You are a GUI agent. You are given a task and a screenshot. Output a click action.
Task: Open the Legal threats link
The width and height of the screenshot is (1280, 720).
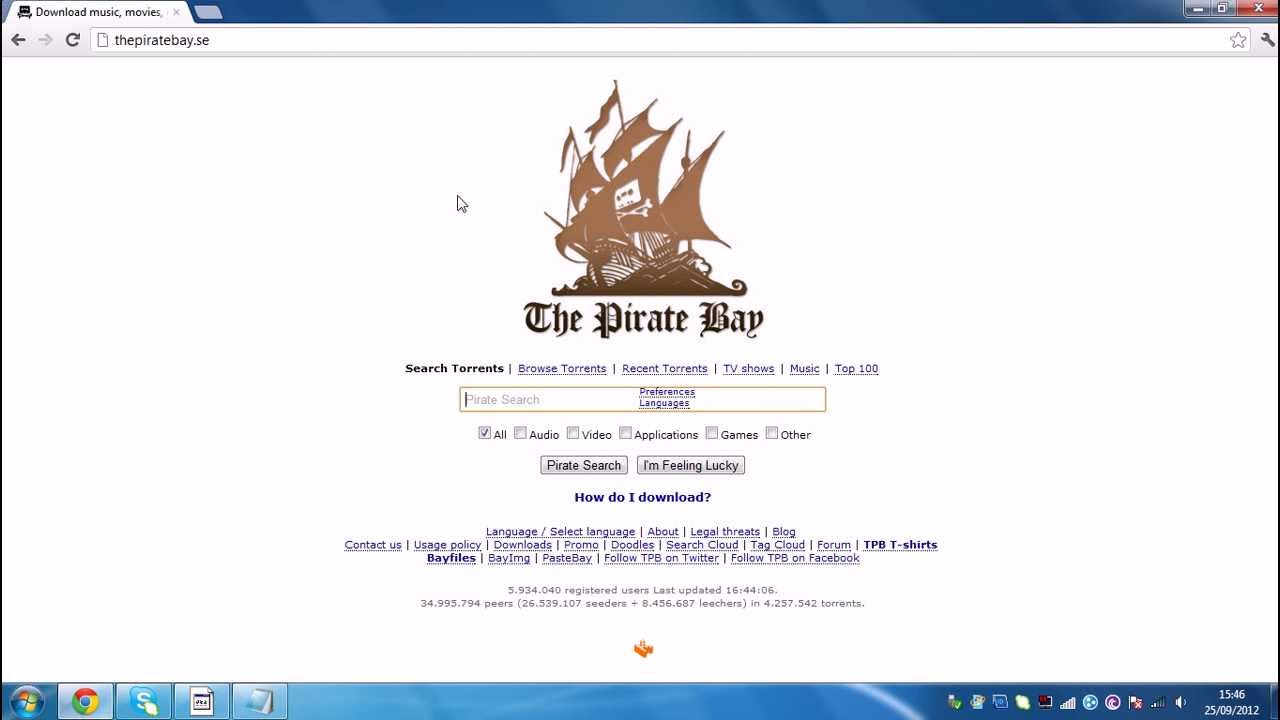click(x=725, y=532)
